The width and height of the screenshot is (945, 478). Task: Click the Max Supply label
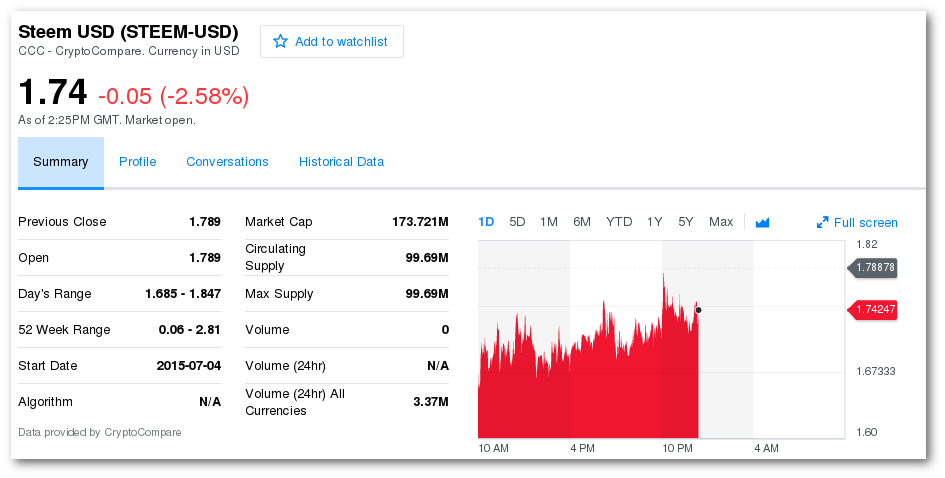pos(279,294)
